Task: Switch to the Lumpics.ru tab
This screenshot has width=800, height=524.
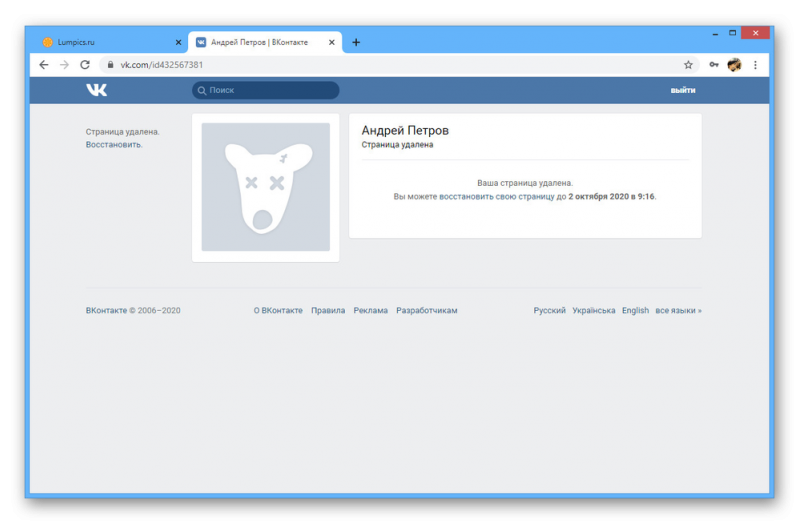Action: point(110,42)
